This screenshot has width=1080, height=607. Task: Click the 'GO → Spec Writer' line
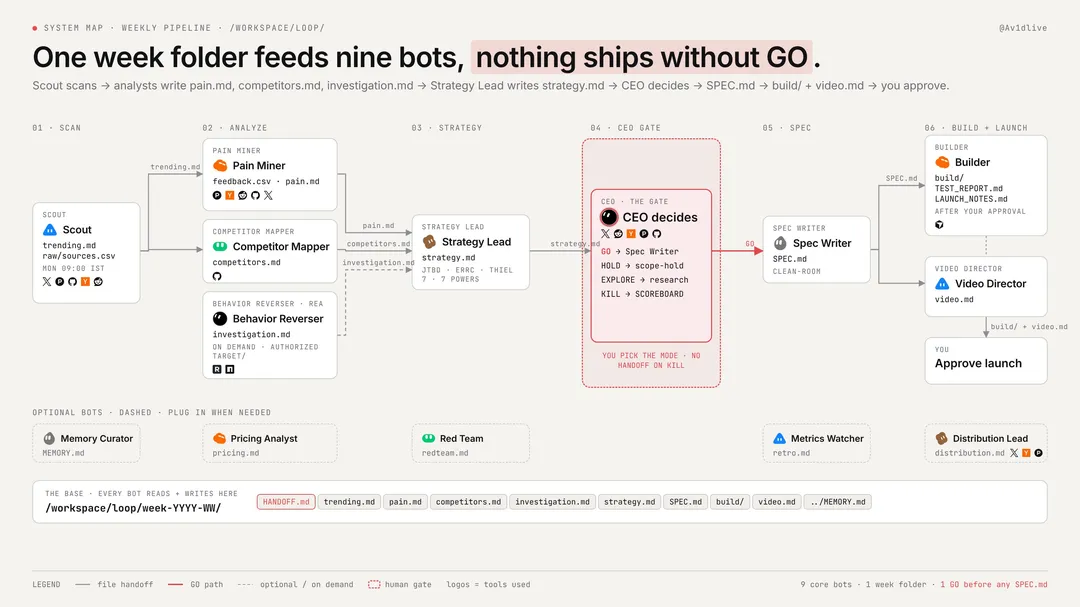[640, 251]
